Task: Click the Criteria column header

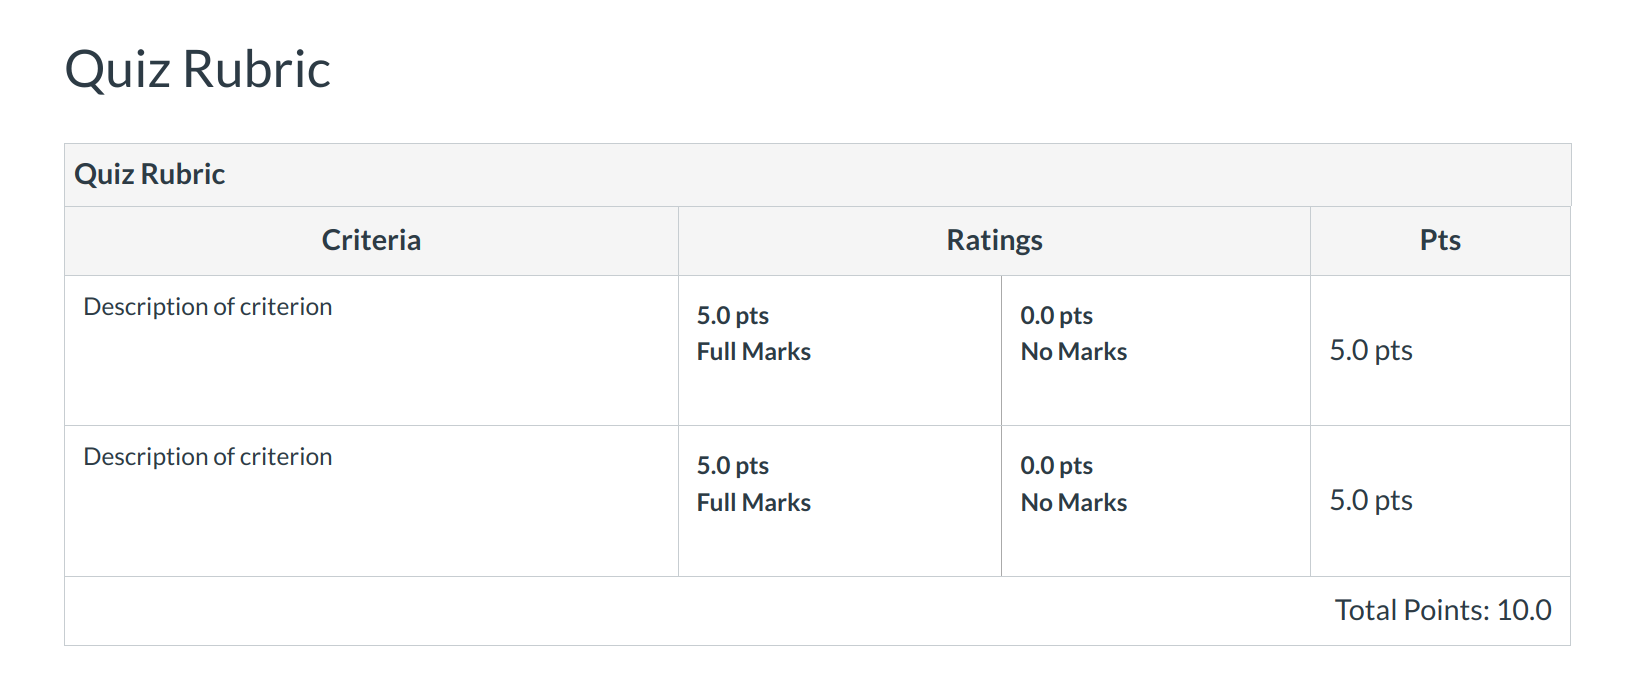Action: [371, 240]
